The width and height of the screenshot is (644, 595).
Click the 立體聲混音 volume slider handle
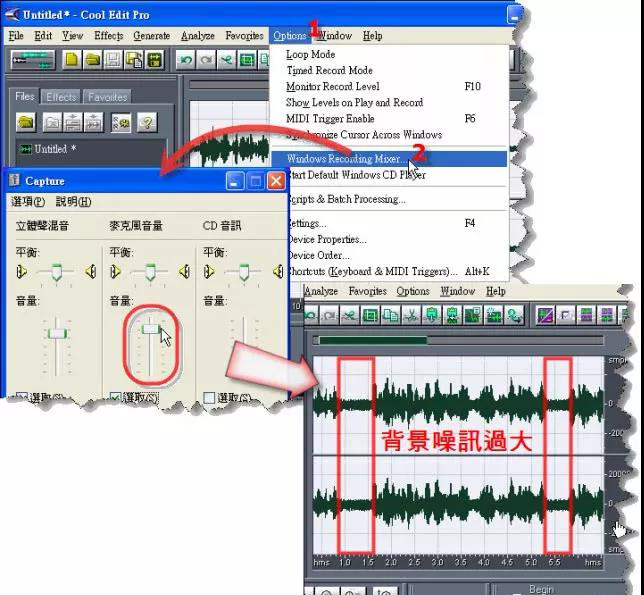tap(58, 333)
